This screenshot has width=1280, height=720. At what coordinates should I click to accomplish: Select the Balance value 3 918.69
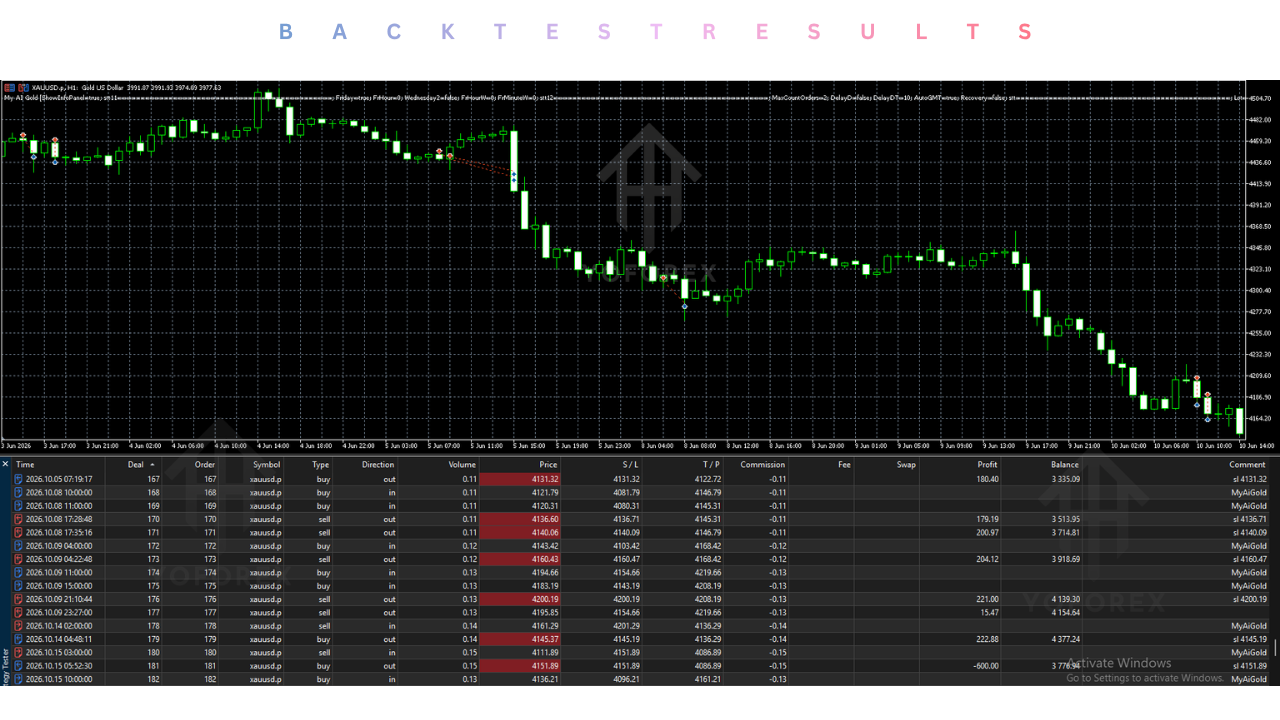[1066, 559]
